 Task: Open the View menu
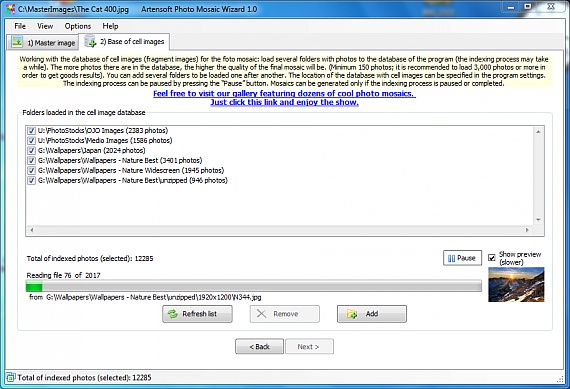(45, 26)
